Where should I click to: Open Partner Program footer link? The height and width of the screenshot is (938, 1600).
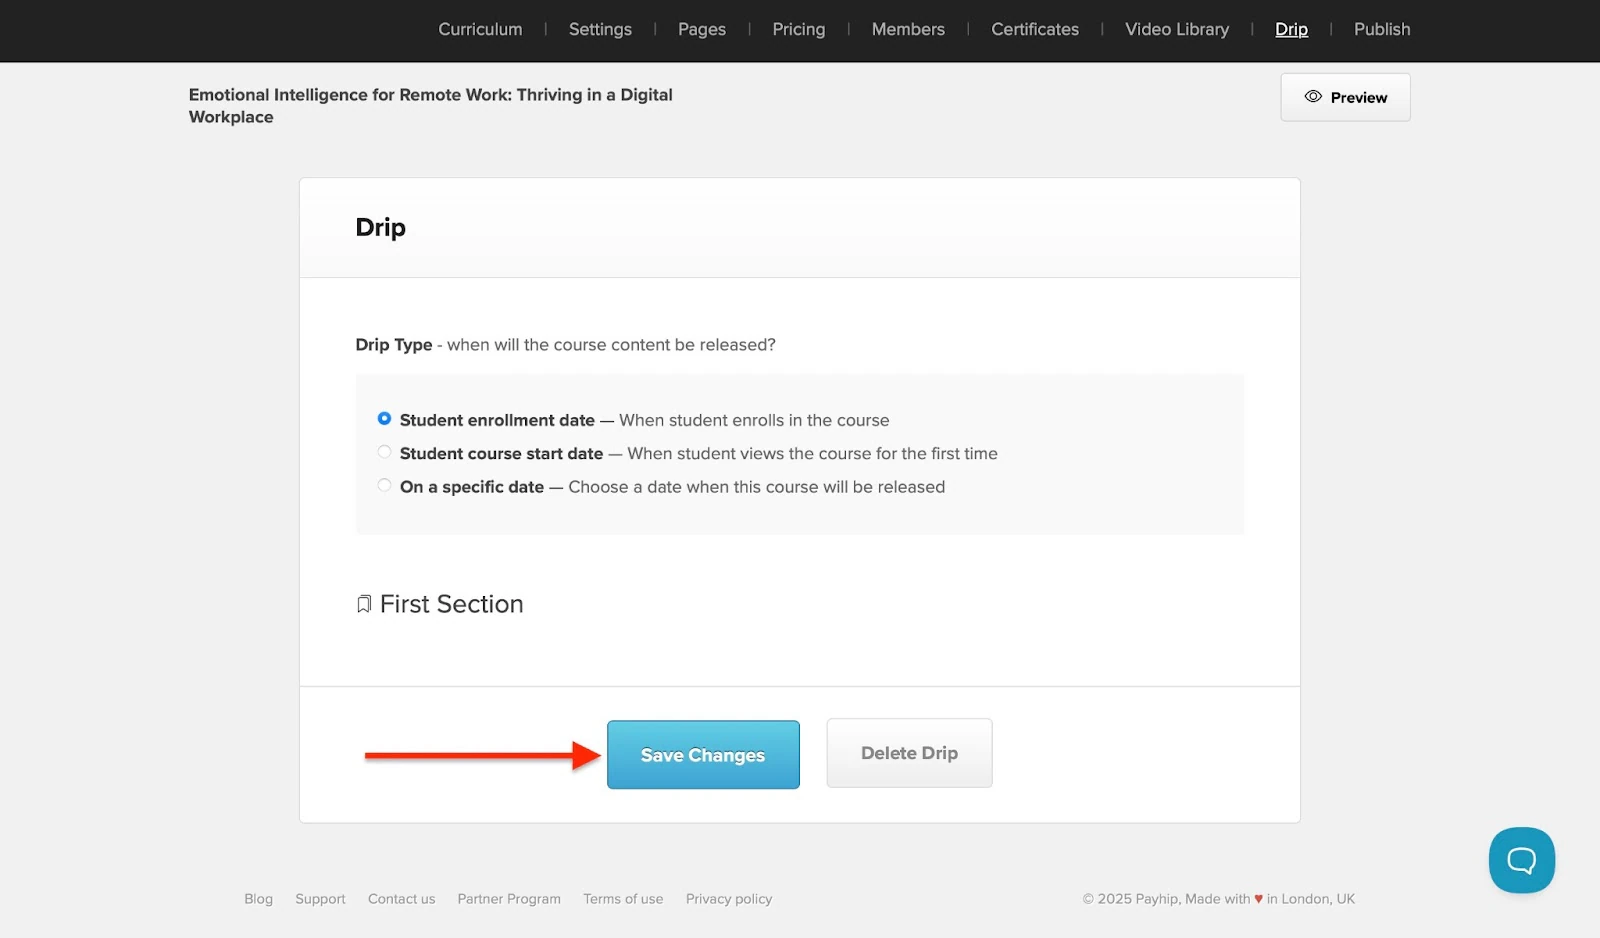[x=509, y=899]
